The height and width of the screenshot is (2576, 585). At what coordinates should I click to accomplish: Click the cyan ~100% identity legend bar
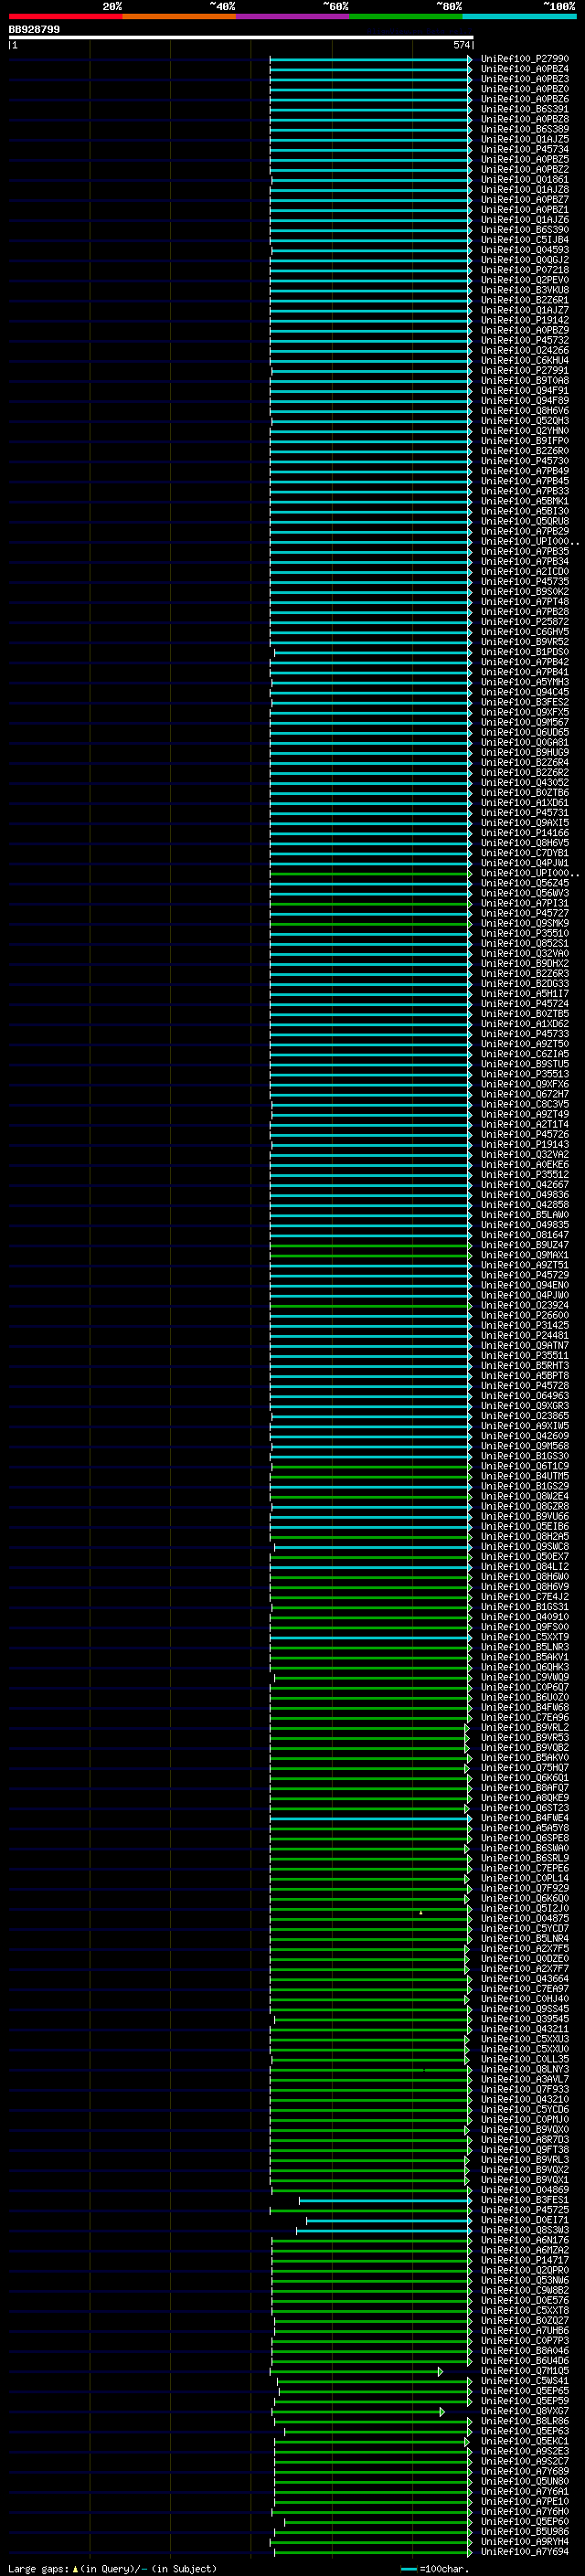[519, 16]
